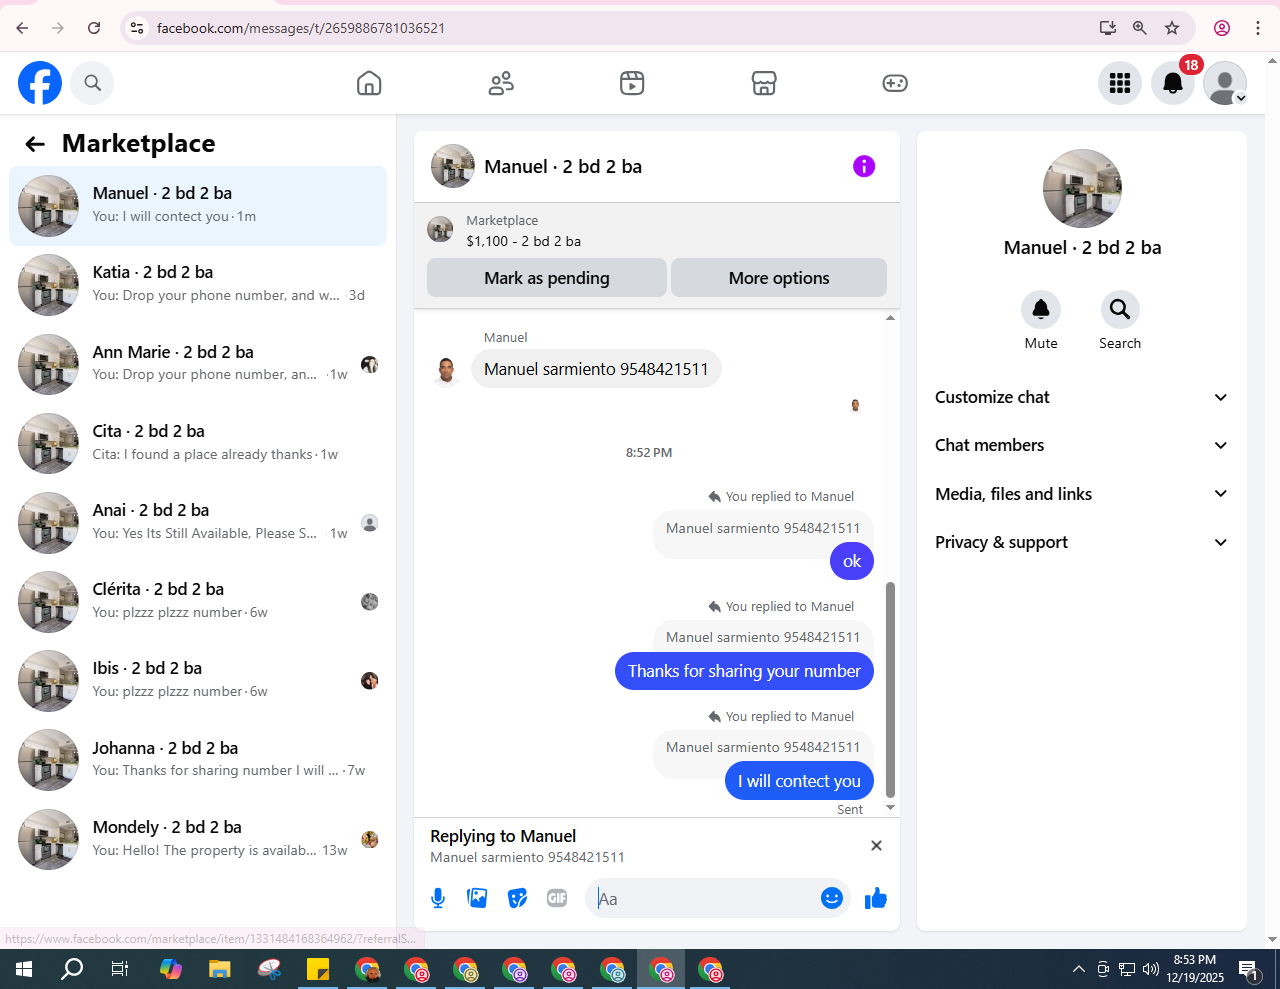Open site information icon in address bar
This screenshot has width=1280, height=989.
click(137, 28)
